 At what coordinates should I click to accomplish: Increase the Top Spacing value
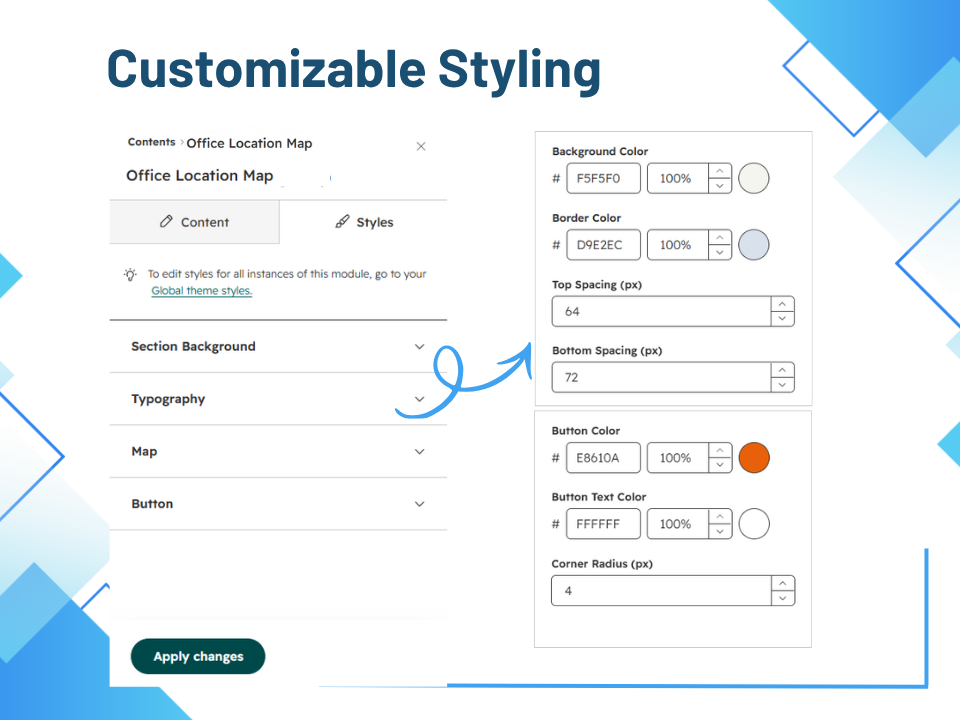click(x=782, y=304)
